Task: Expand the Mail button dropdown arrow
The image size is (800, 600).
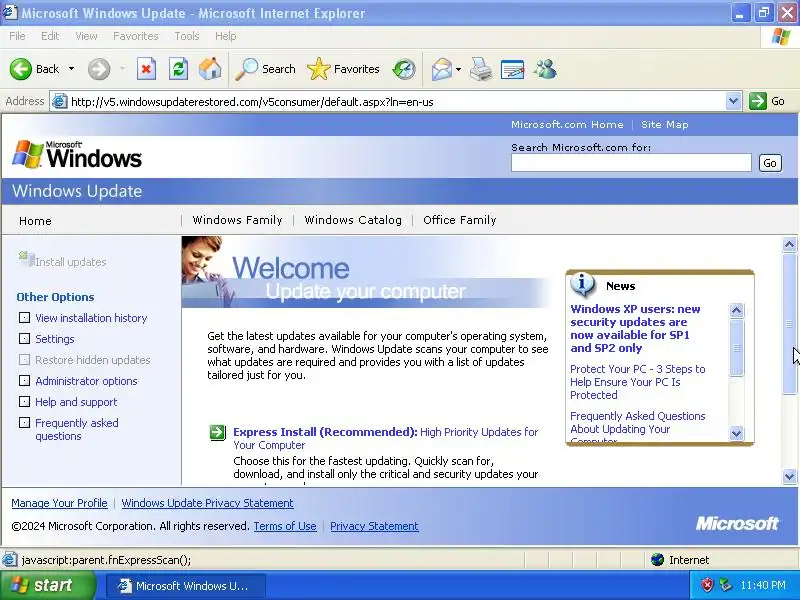Action: [x=458, y=69]
